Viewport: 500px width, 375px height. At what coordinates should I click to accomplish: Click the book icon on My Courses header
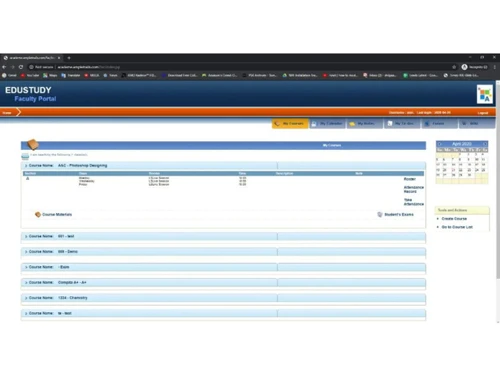coord(33,144)
